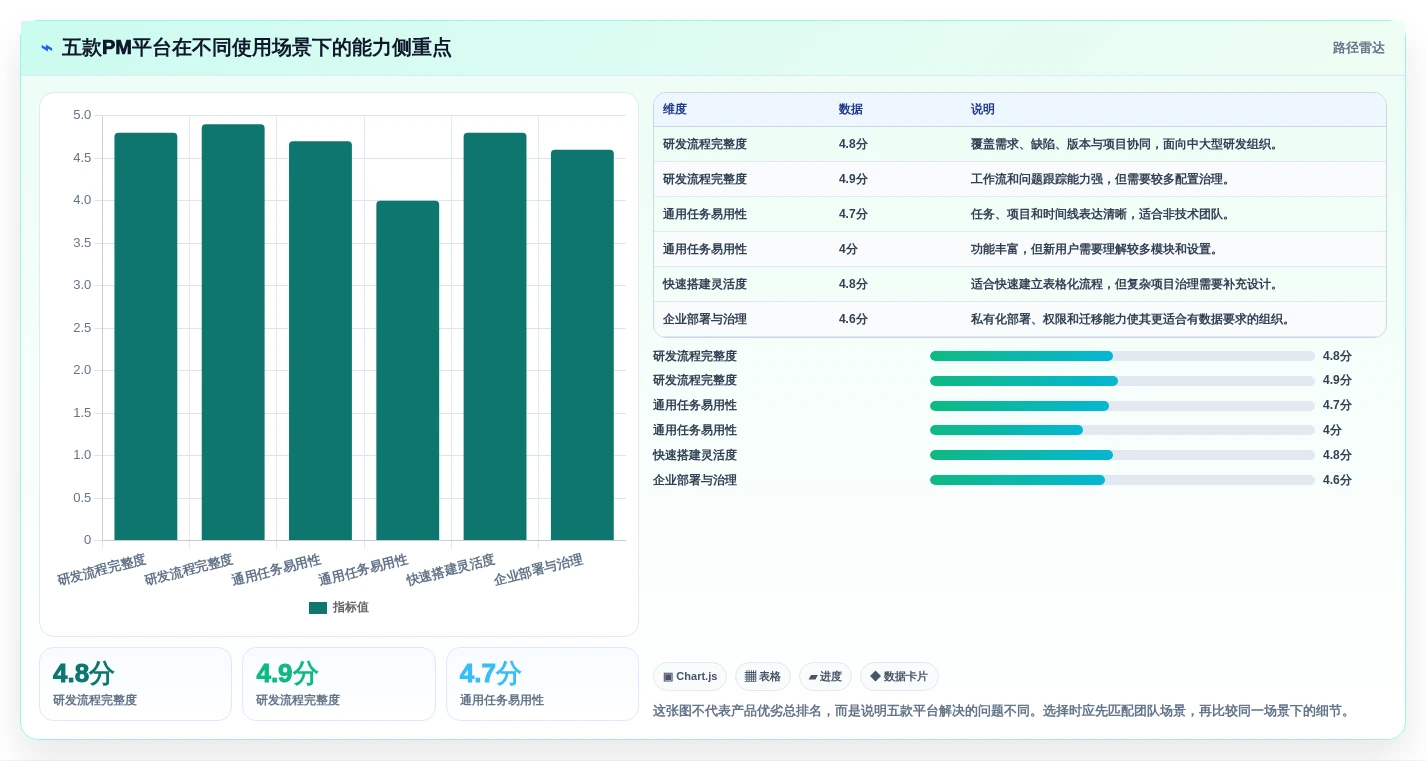Click the 4分 value beside the progress bar
The width and height of the screenshot is (1426, 761).
point(1332,430)
